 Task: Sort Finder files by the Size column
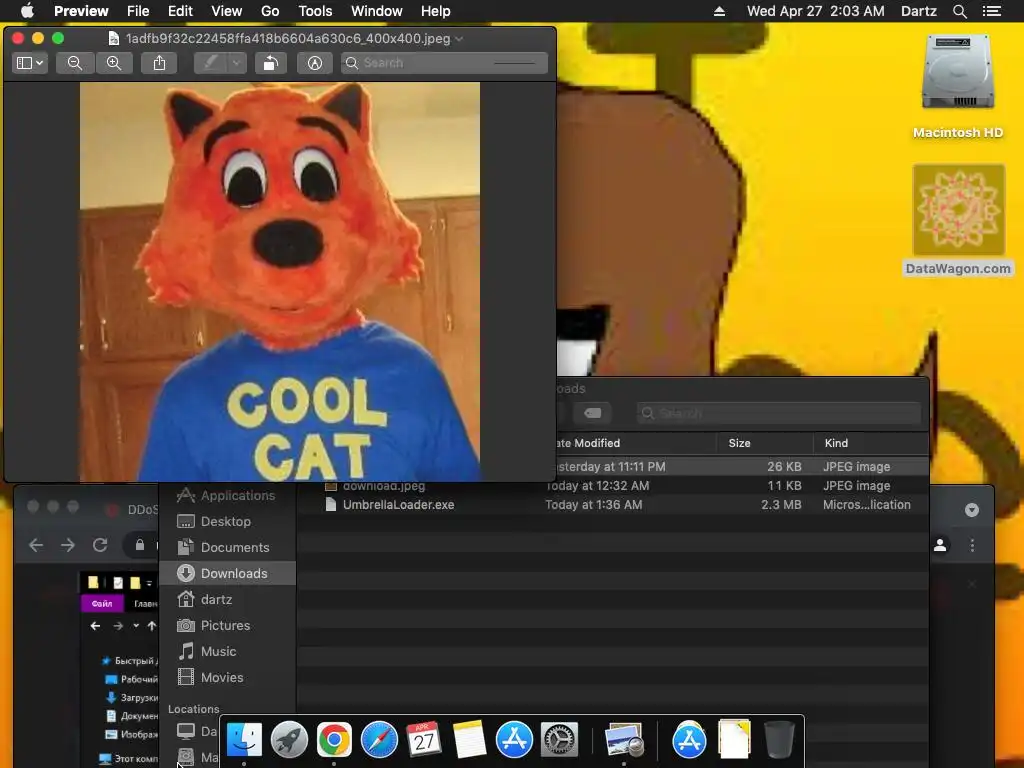[765, 443]
